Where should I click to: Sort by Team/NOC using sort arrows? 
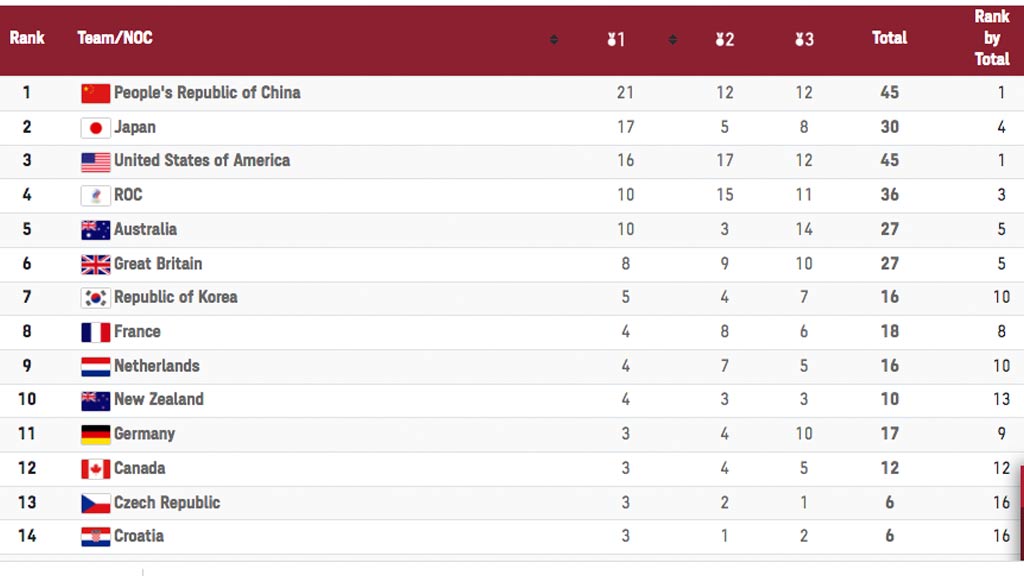(x=554, y=40)
